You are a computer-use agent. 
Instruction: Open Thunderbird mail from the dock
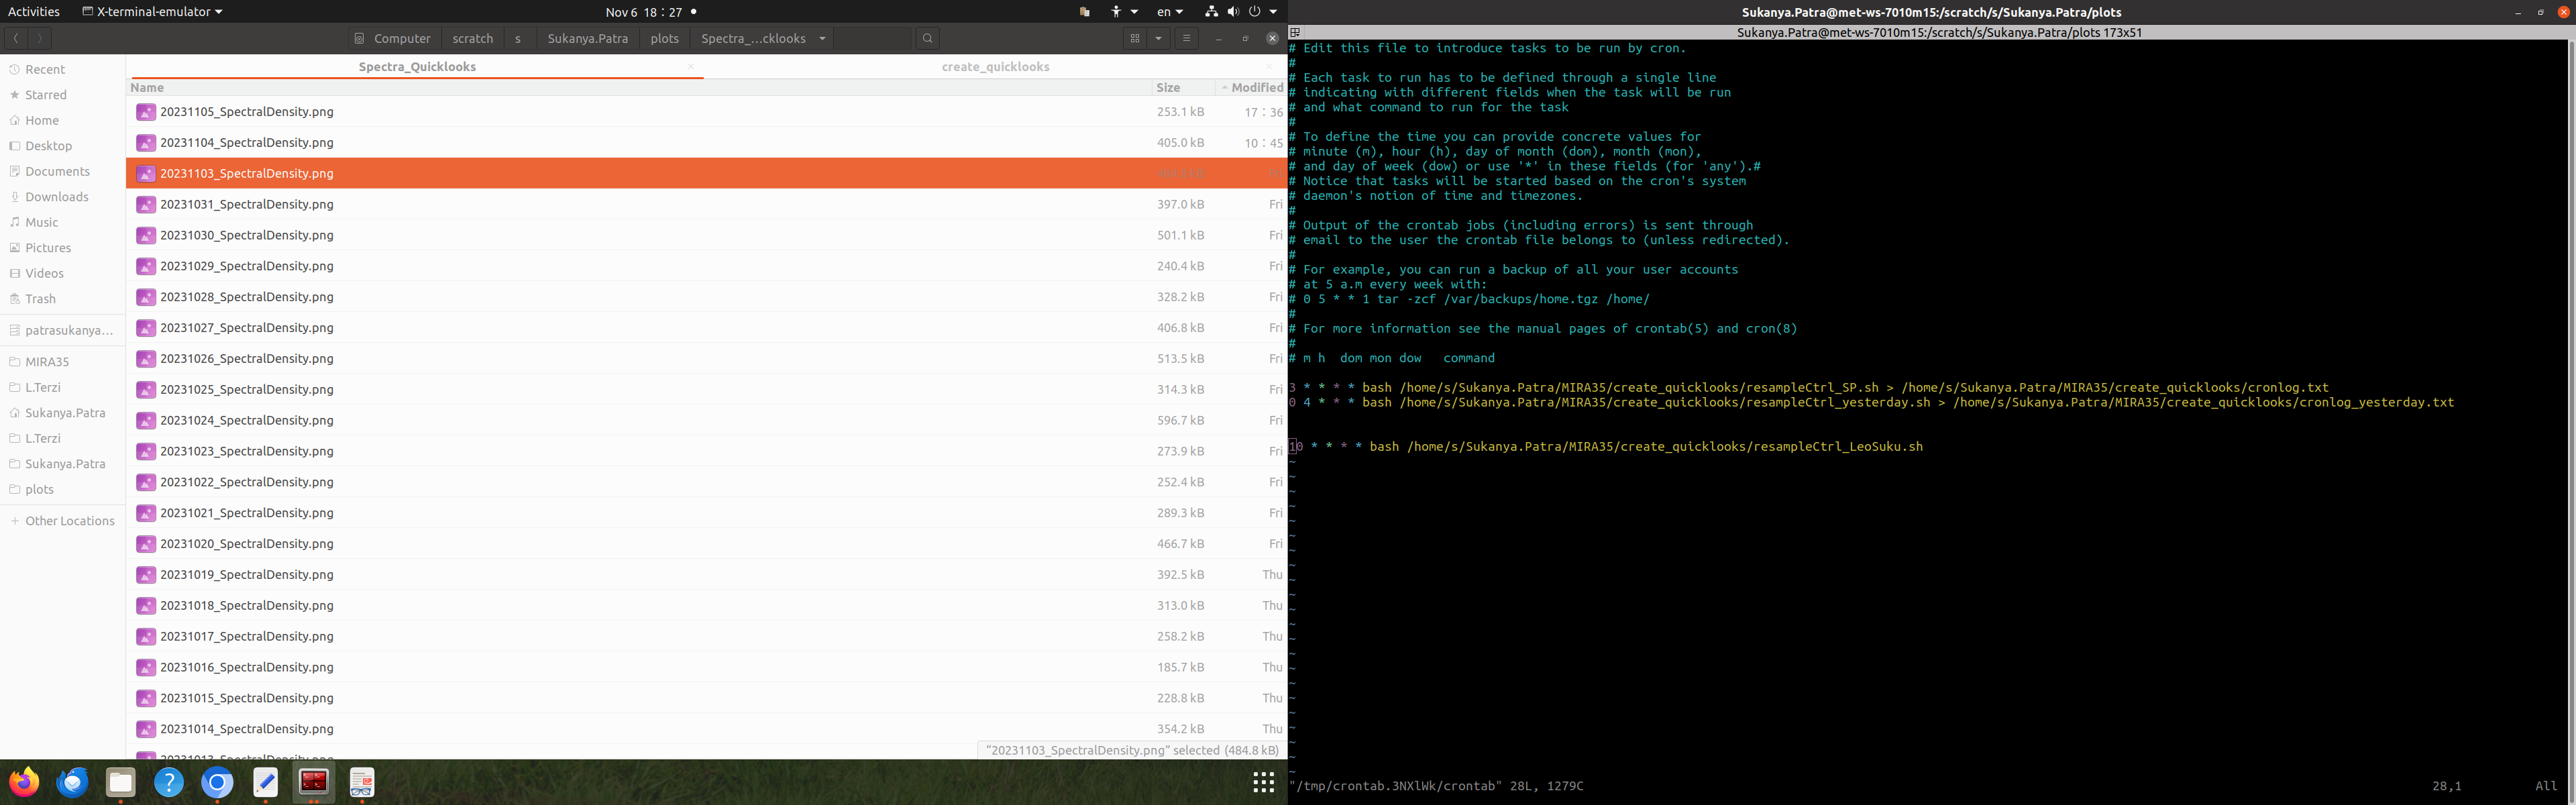tap(72, 782)
